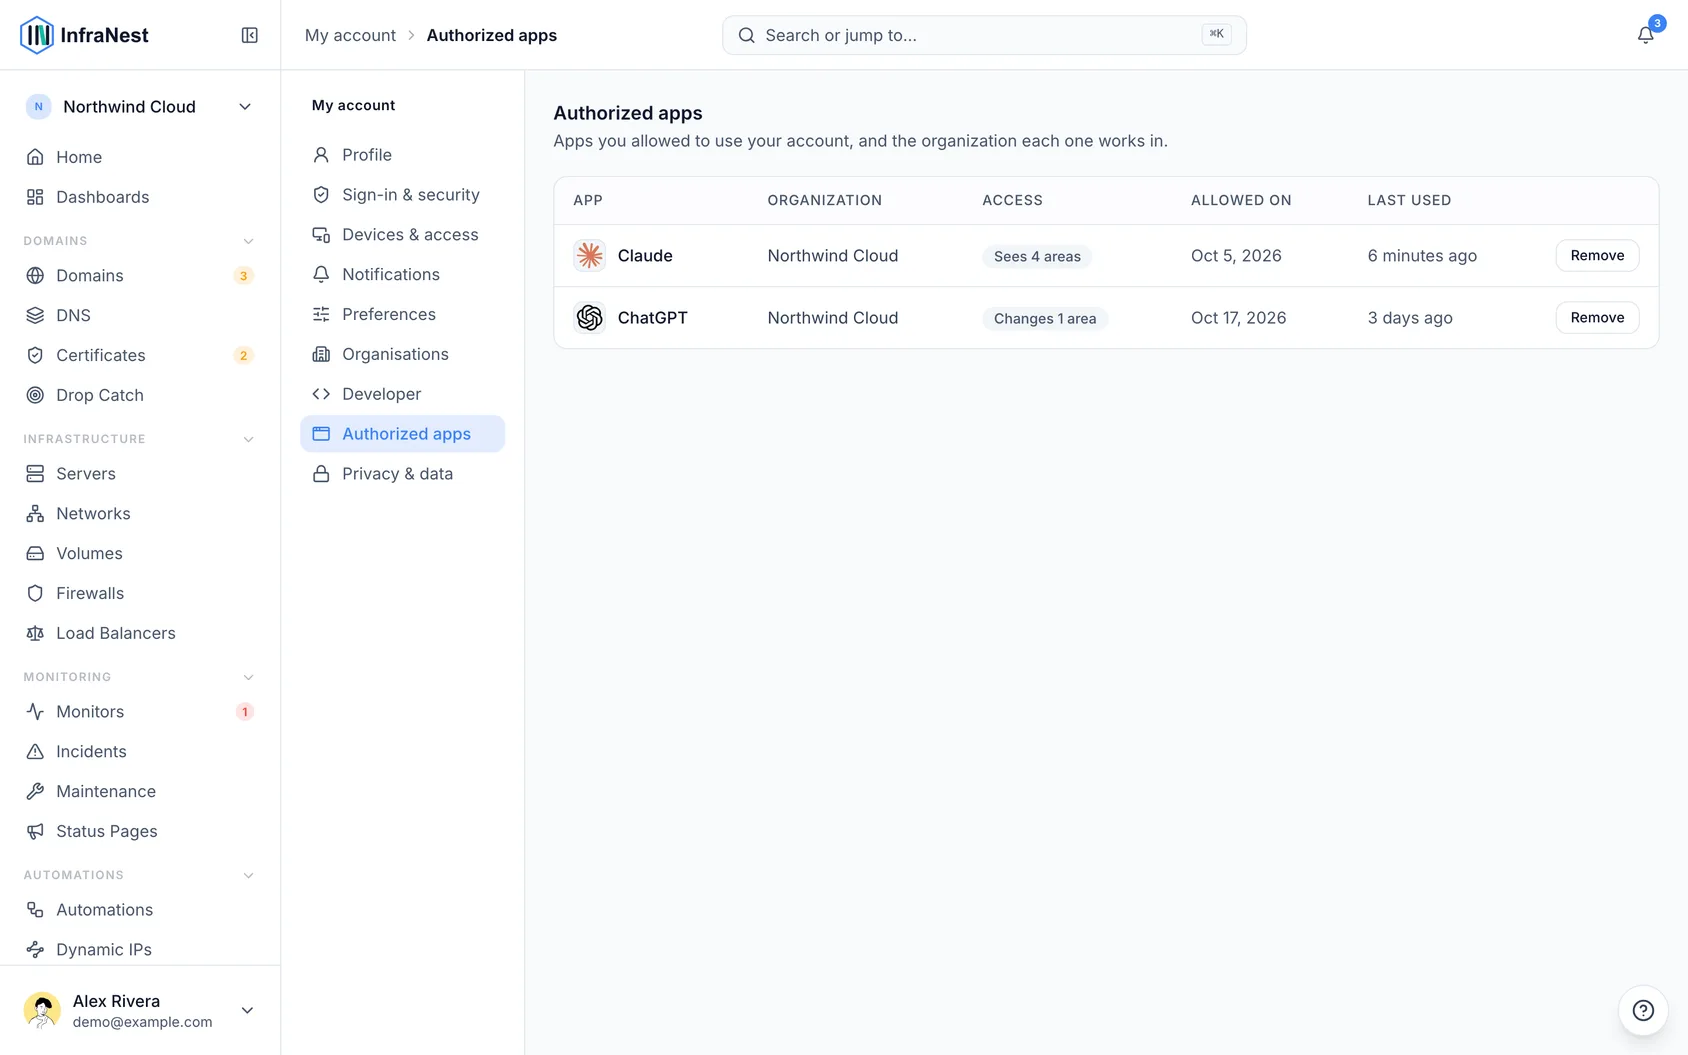Click the Domains globe icon

35,276
